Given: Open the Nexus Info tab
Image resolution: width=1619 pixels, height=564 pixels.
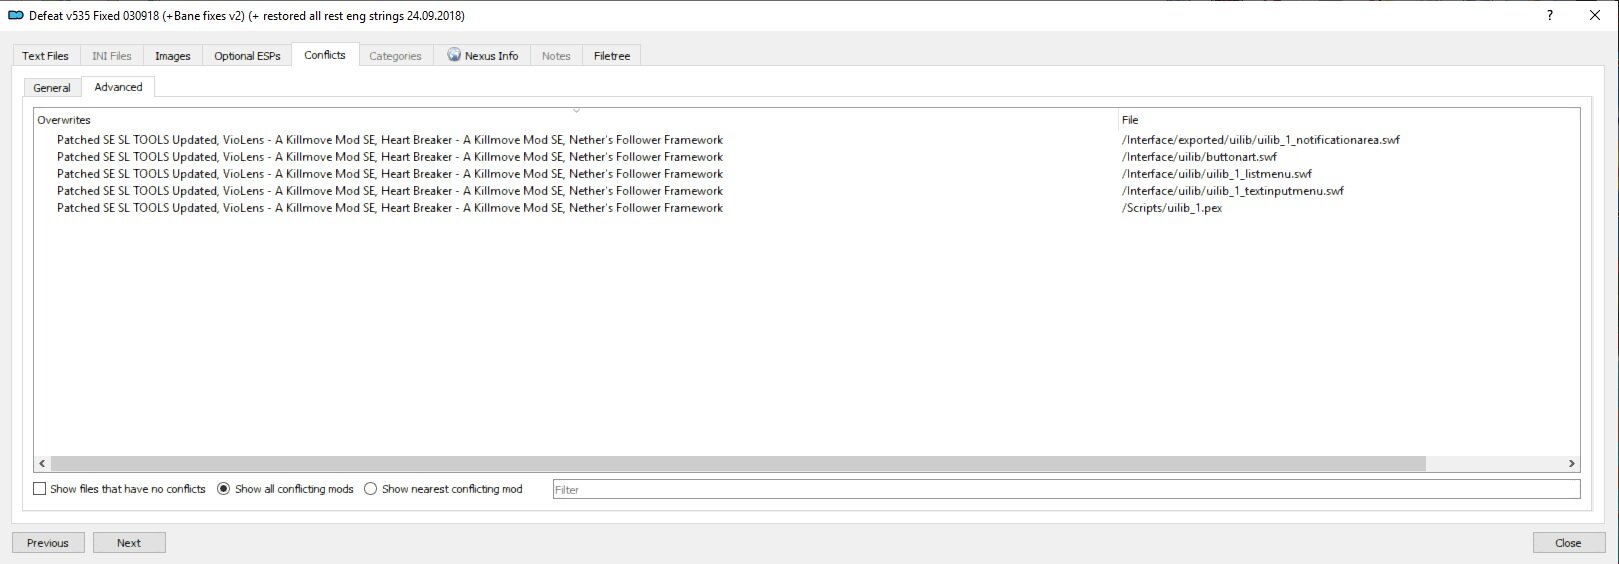Looking at the screenshot, I should tap(482, 56).
